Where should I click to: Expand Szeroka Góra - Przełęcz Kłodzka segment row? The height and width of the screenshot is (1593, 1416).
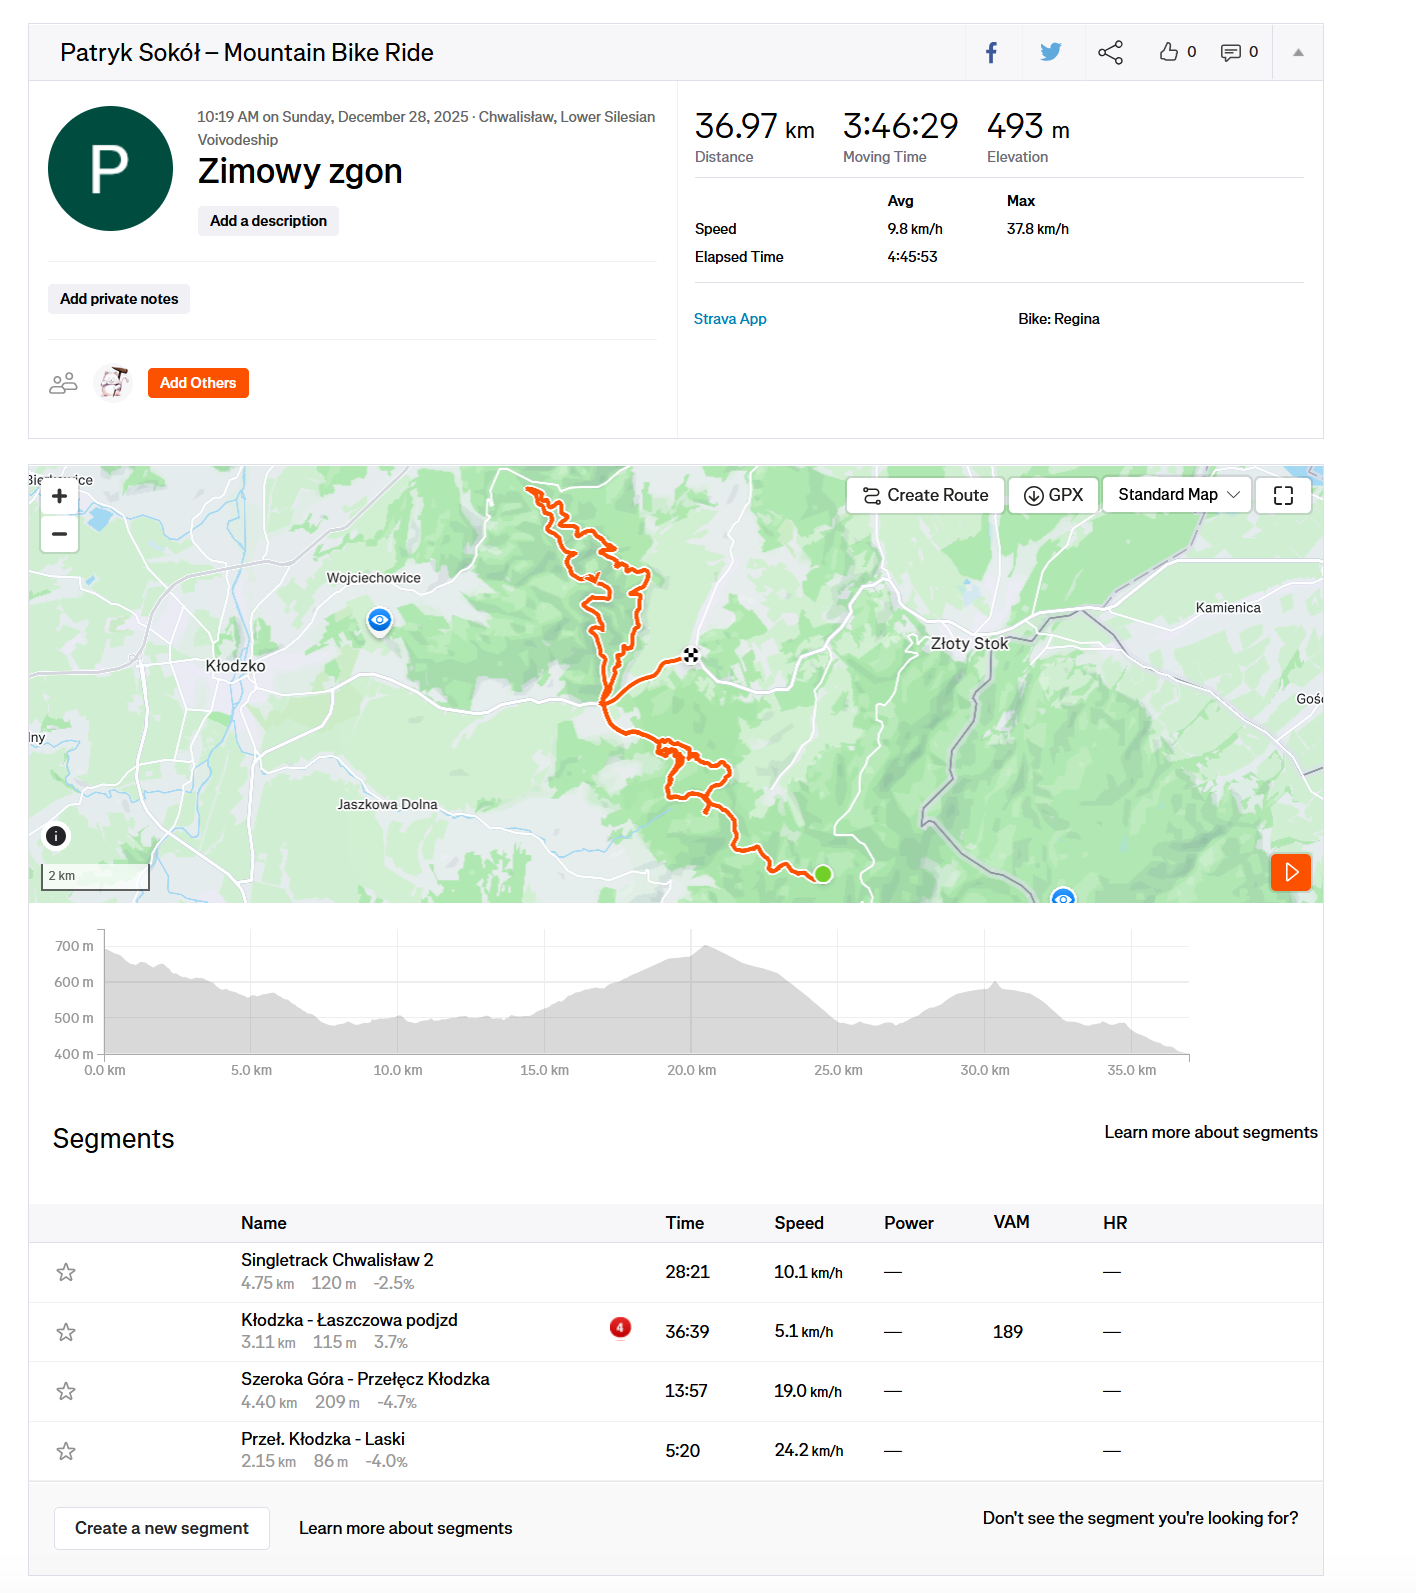click(x=365, y=1380)
